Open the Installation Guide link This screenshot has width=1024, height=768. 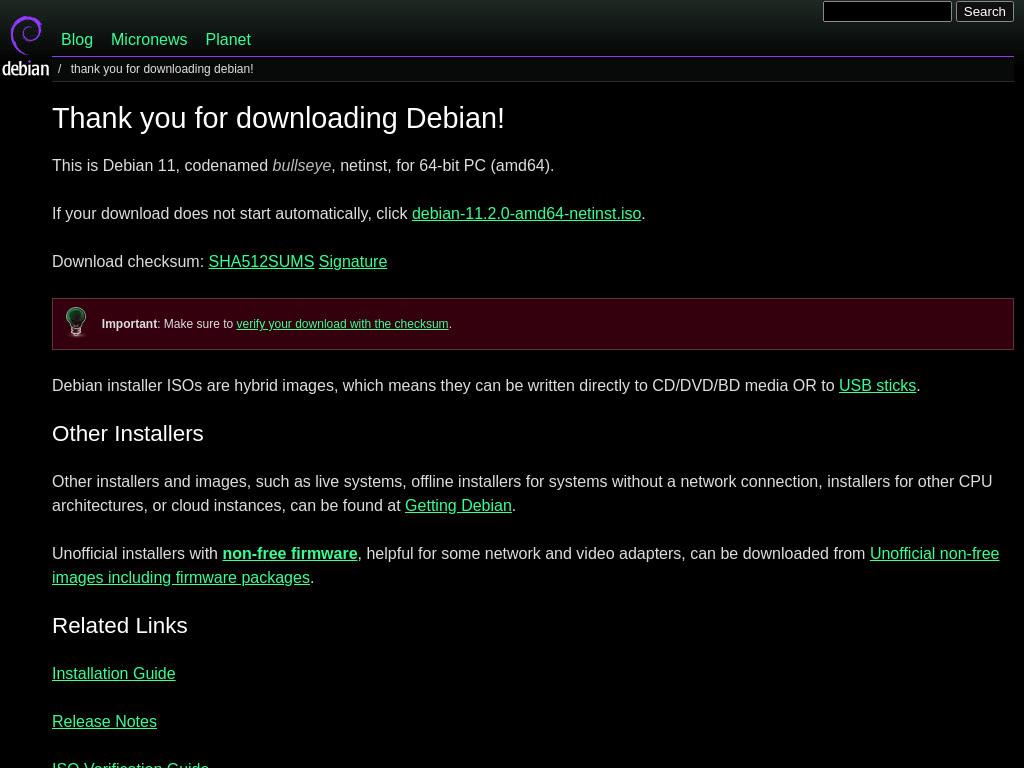pyautogui.click(x=114, y=674)
